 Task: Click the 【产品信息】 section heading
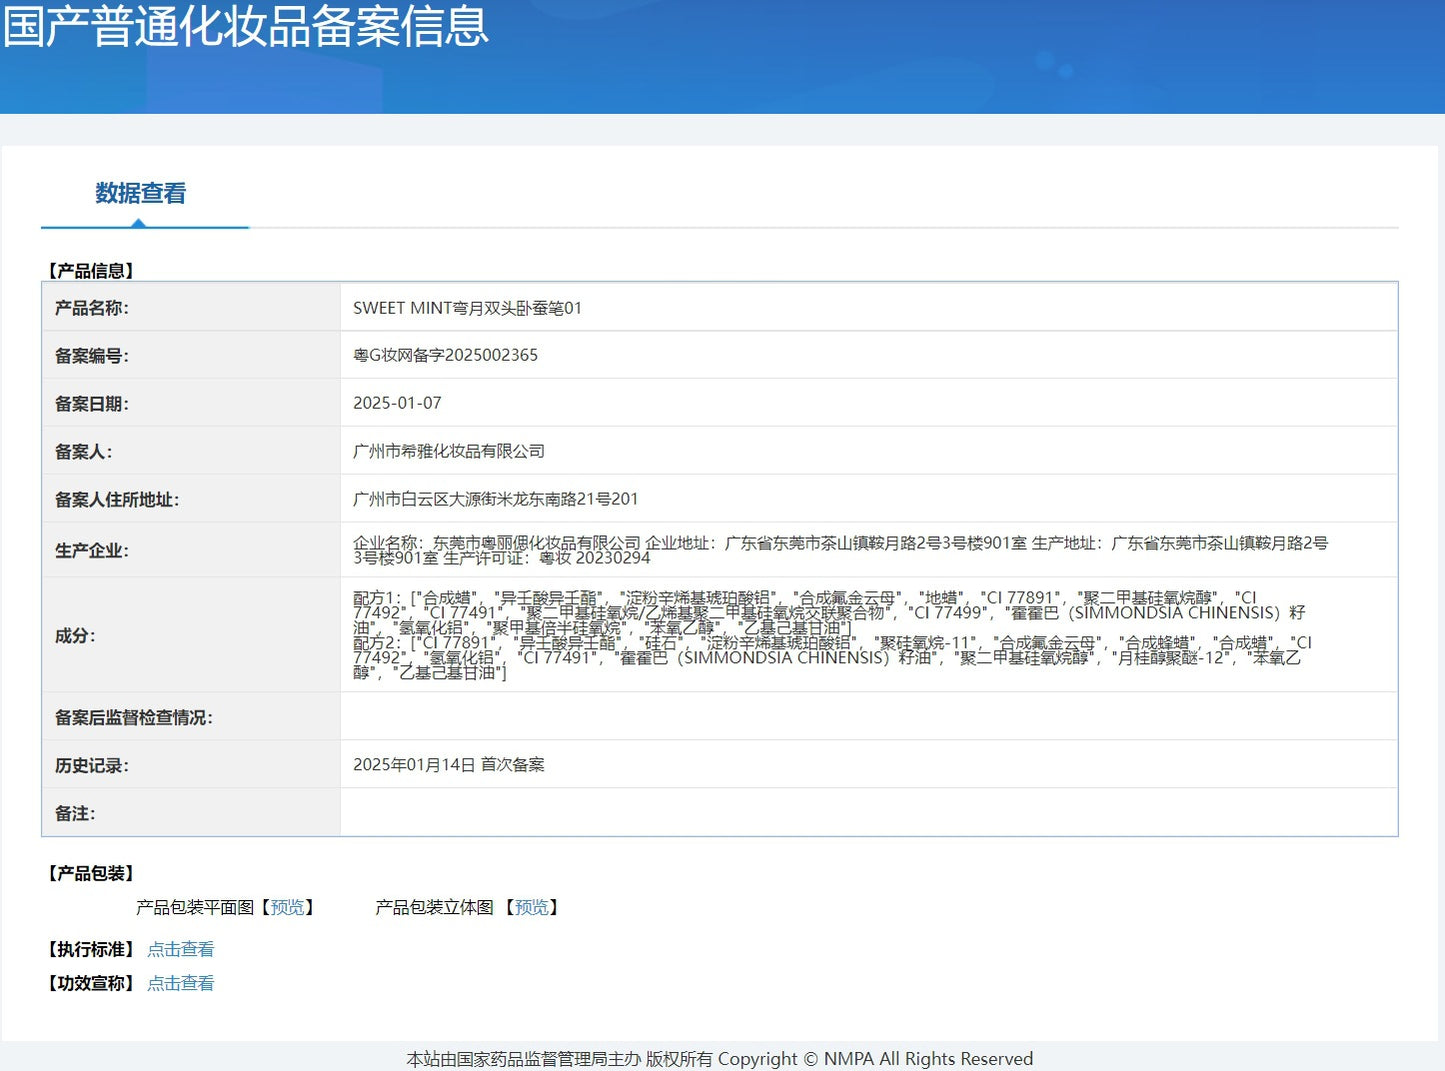pyautogui.click(x=91, y=270)
